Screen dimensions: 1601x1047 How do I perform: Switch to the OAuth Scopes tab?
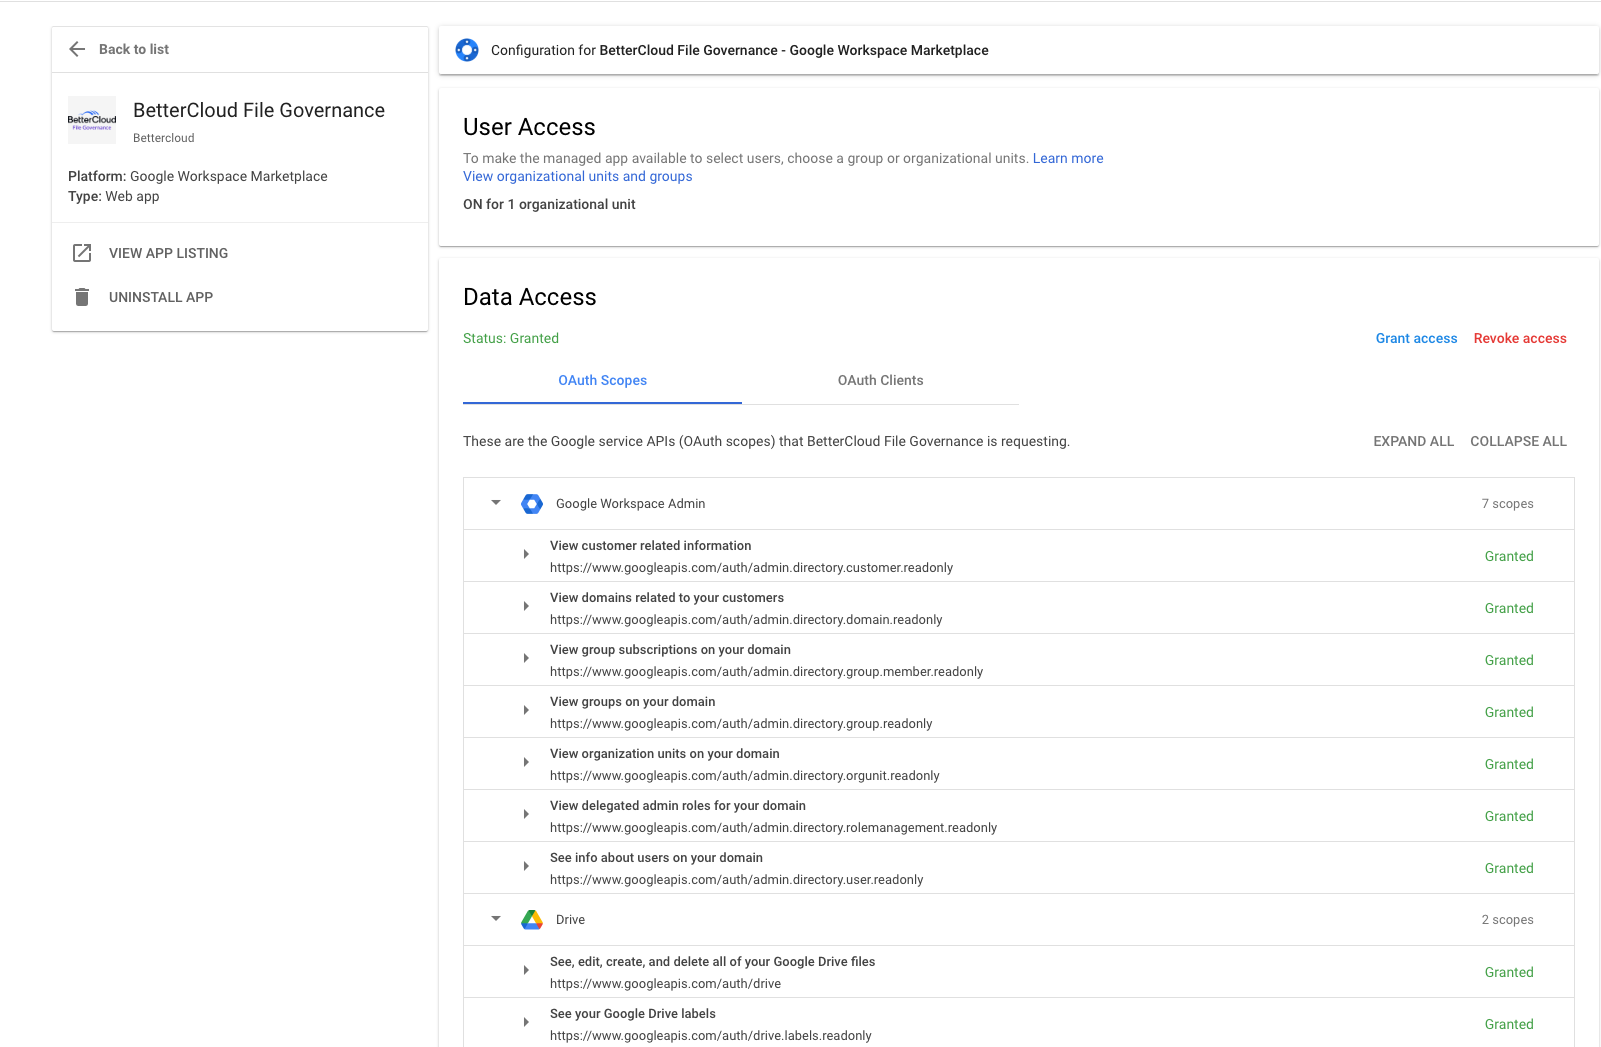[x=602, y=380]
